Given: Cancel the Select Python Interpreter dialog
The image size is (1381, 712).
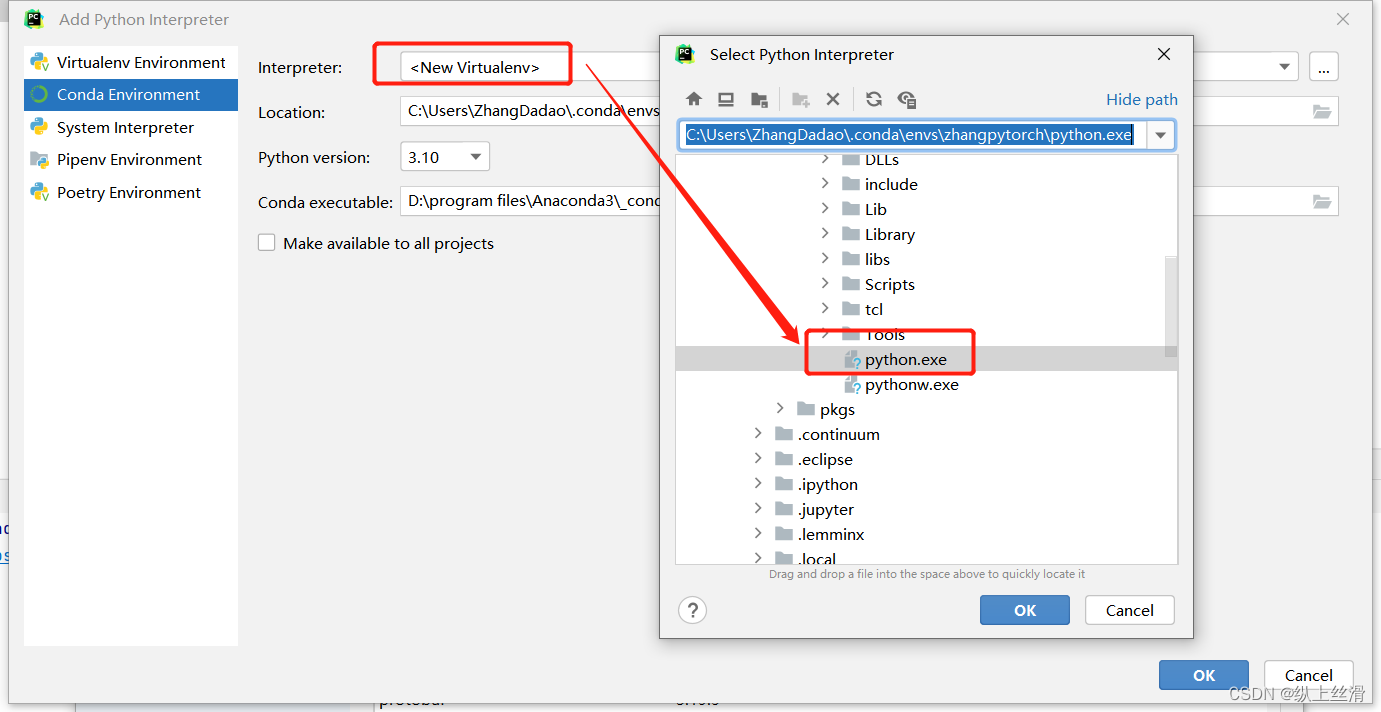Looking at the screenshot, I should [x=1130, y=610].
